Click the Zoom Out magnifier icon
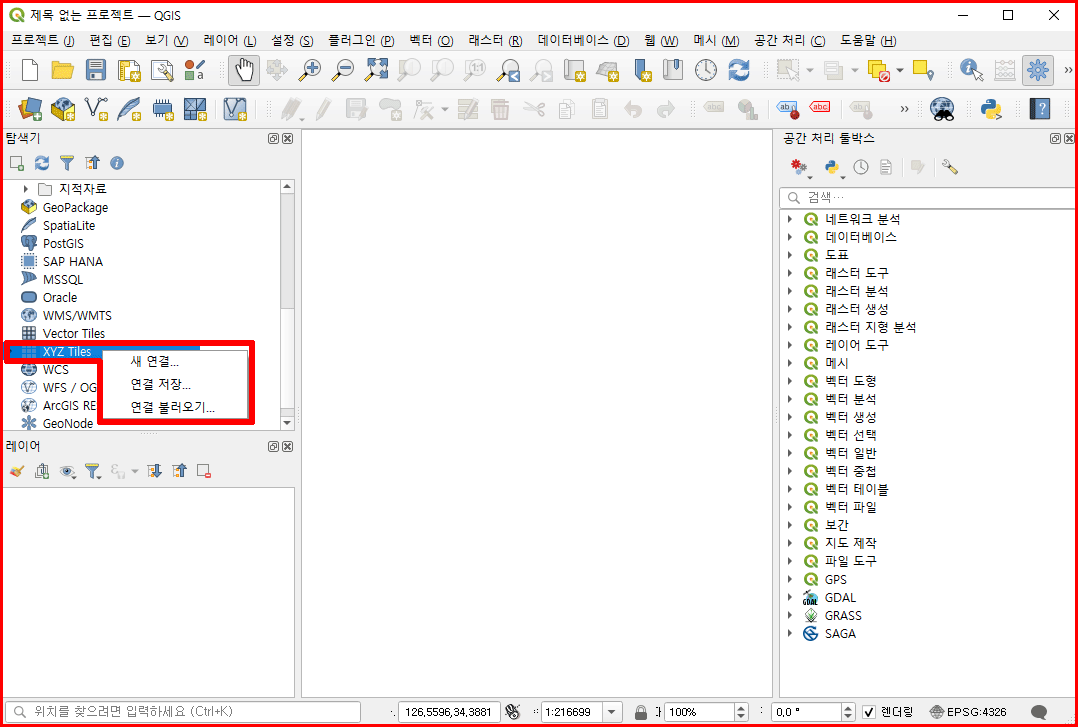Image resolution: width=1078 pixels, height=727 pixels. (x=343, y=69)
